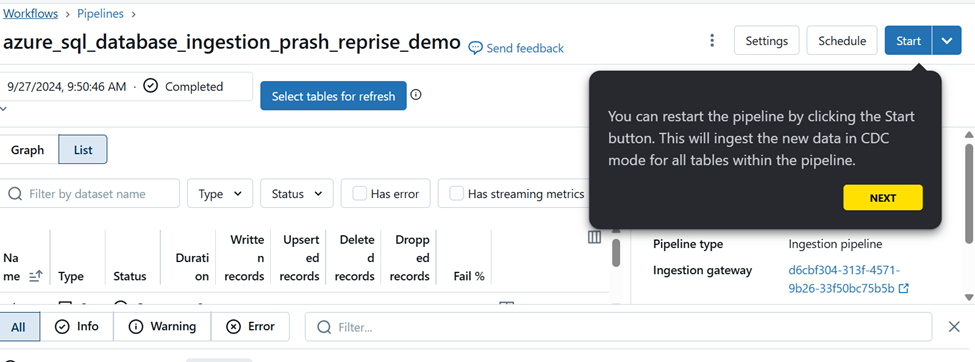Open the Workflows breadcrumb link
The width and height of the screenshot is (975, 362).
coord(30,13)
